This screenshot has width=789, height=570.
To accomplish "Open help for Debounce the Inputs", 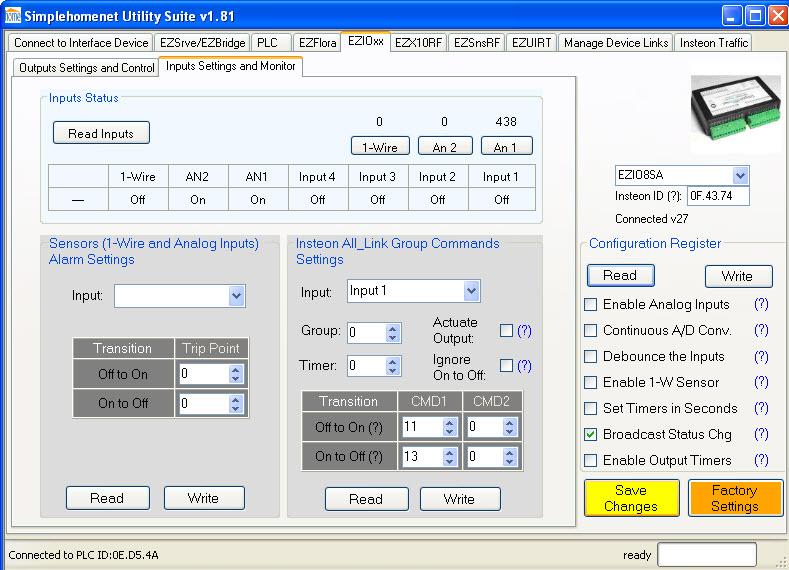I will [x=761, y=357].
